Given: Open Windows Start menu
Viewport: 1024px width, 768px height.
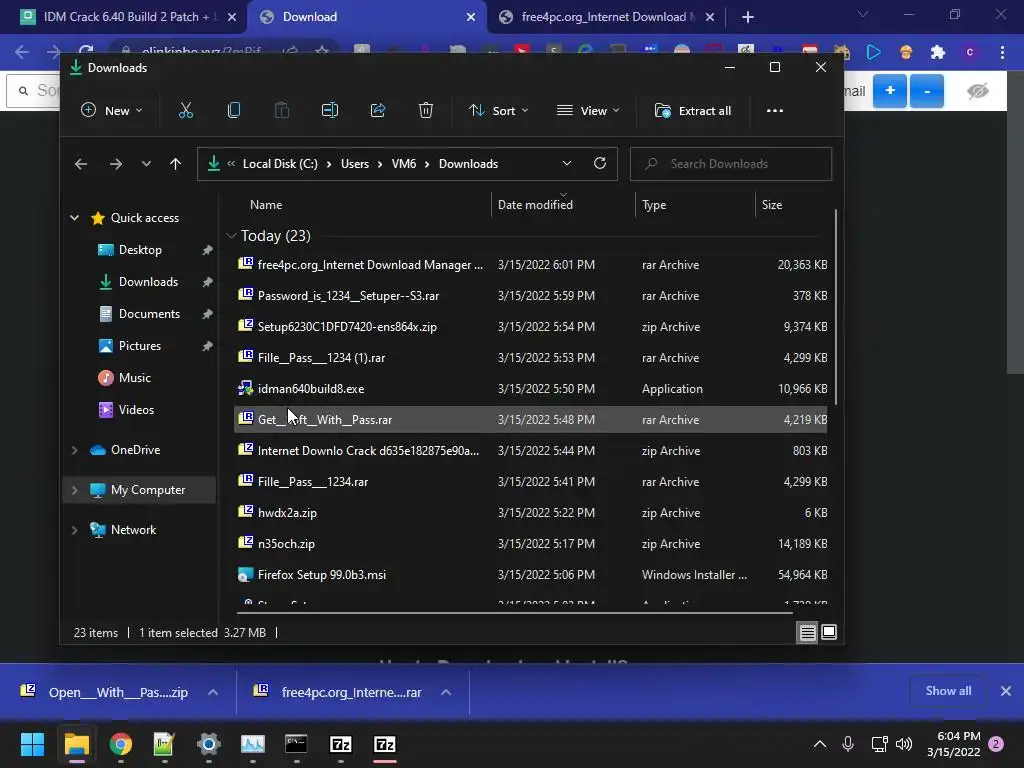Looking at the screenshot, I should click(x=32, y=744).
